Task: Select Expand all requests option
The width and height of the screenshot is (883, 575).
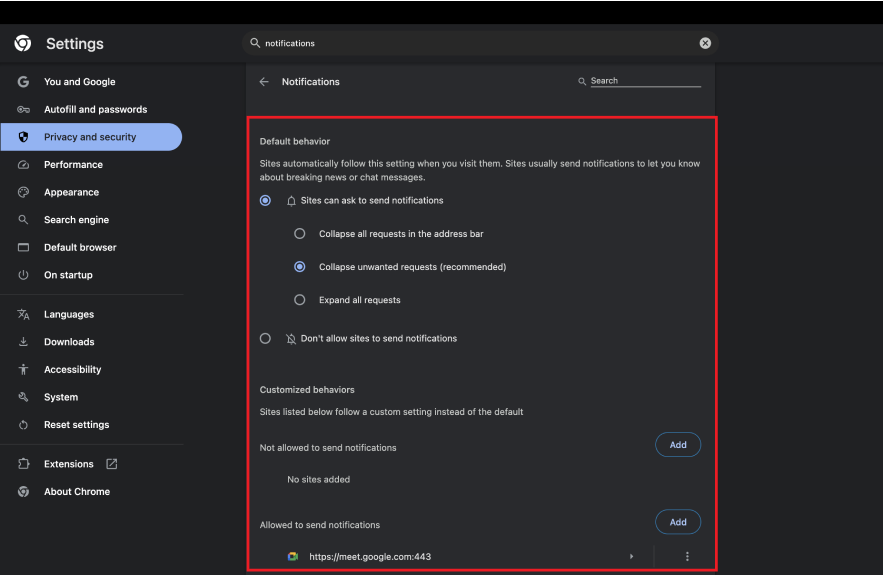Action: point(300,300)
